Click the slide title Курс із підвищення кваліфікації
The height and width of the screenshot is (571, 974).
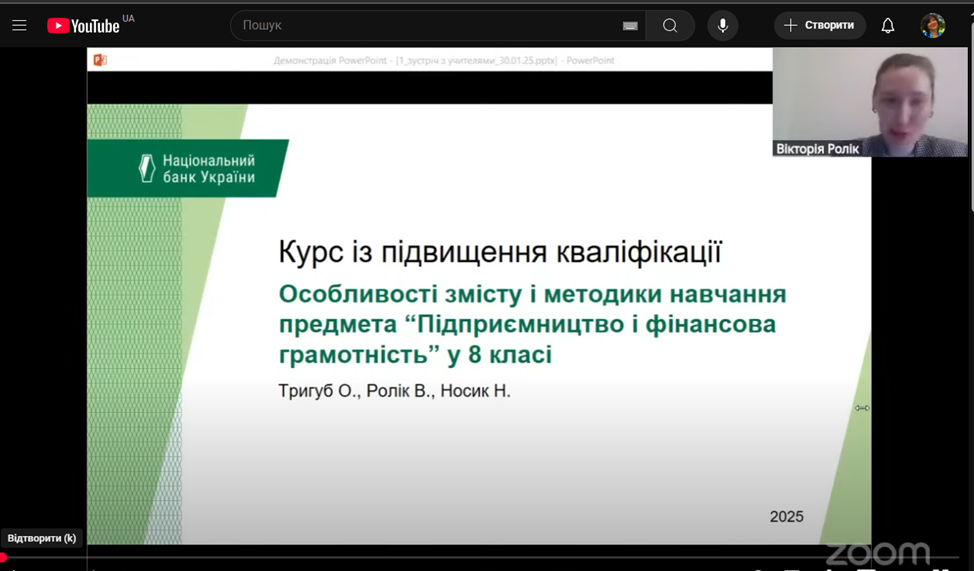tap(499, 252)
